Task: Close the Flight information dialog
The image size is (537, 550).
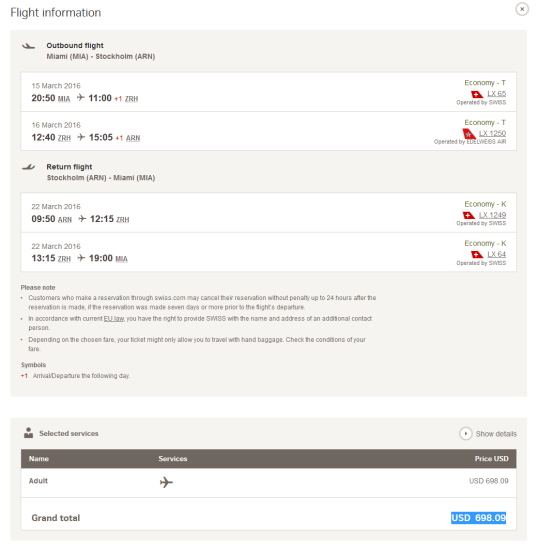Action: tap(522, 9)
